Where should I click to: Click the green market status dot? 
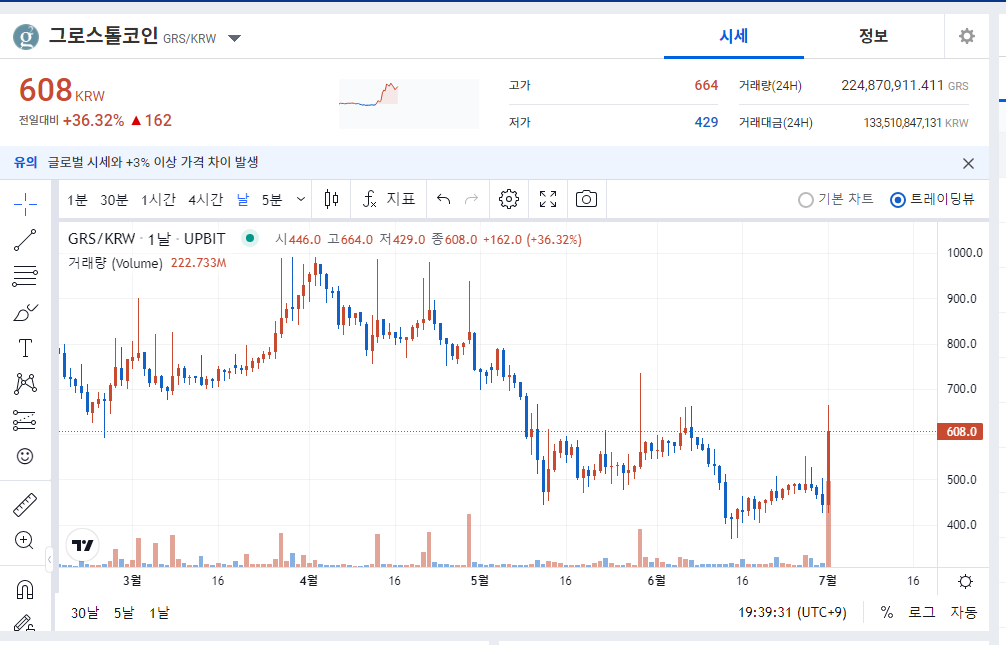250,239
